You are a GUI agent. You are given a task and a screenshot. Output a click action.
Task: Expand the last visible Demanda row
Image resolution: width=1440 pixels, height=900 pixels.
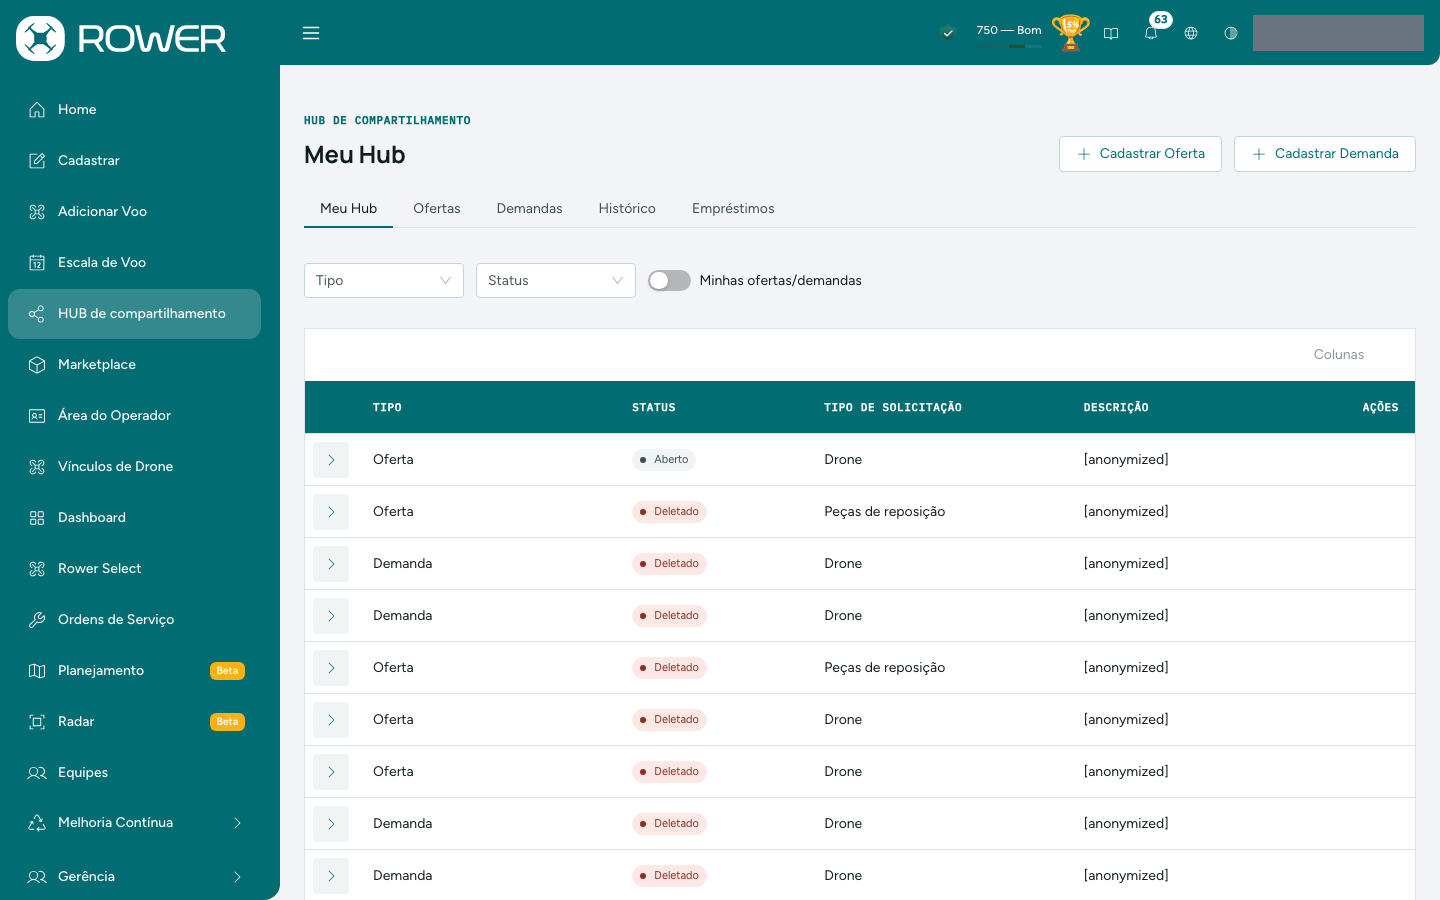click(x=331, y=876)
